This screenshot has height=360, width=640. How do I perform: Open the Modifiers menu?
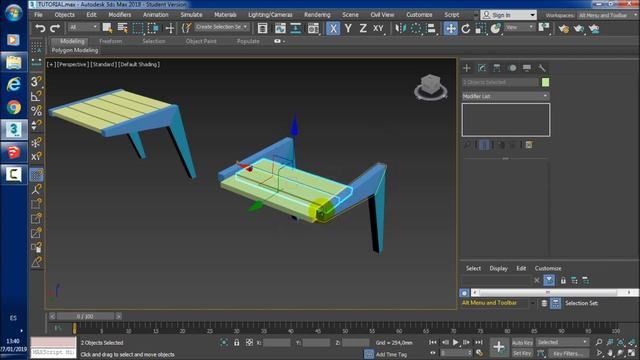coord(120,15)
